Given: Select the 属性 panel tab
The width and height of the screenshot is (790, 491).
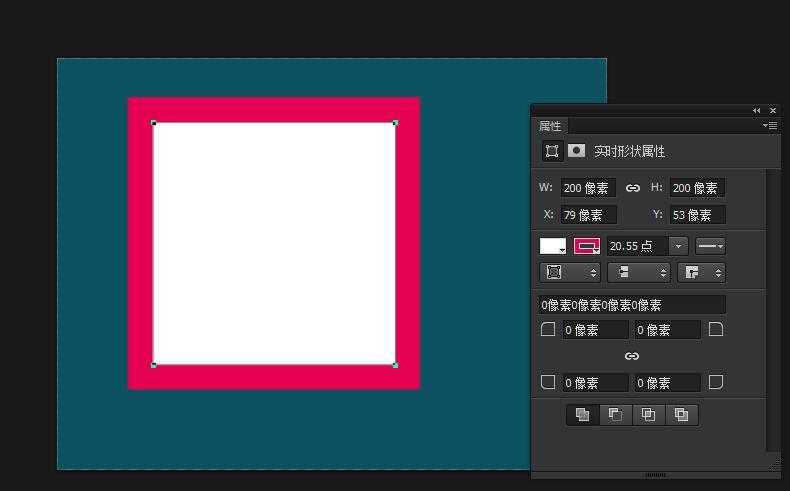Looking at the screenshot, I should [x=550, y=126].
